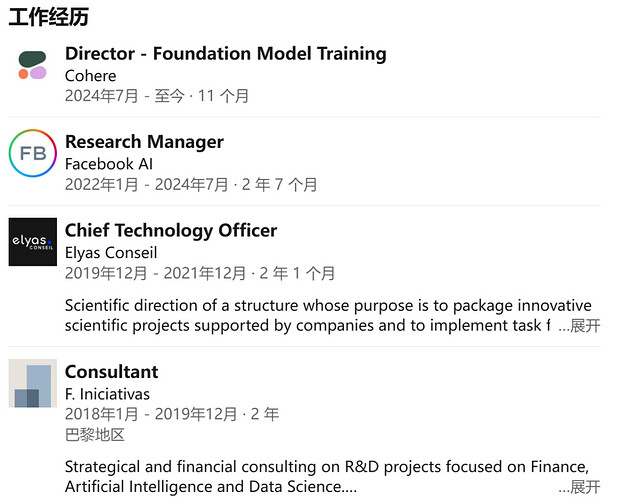Click the 2018年1月 - 2019年12月 date range
This screenshot has height=500, width=621.
click(151, 414)
